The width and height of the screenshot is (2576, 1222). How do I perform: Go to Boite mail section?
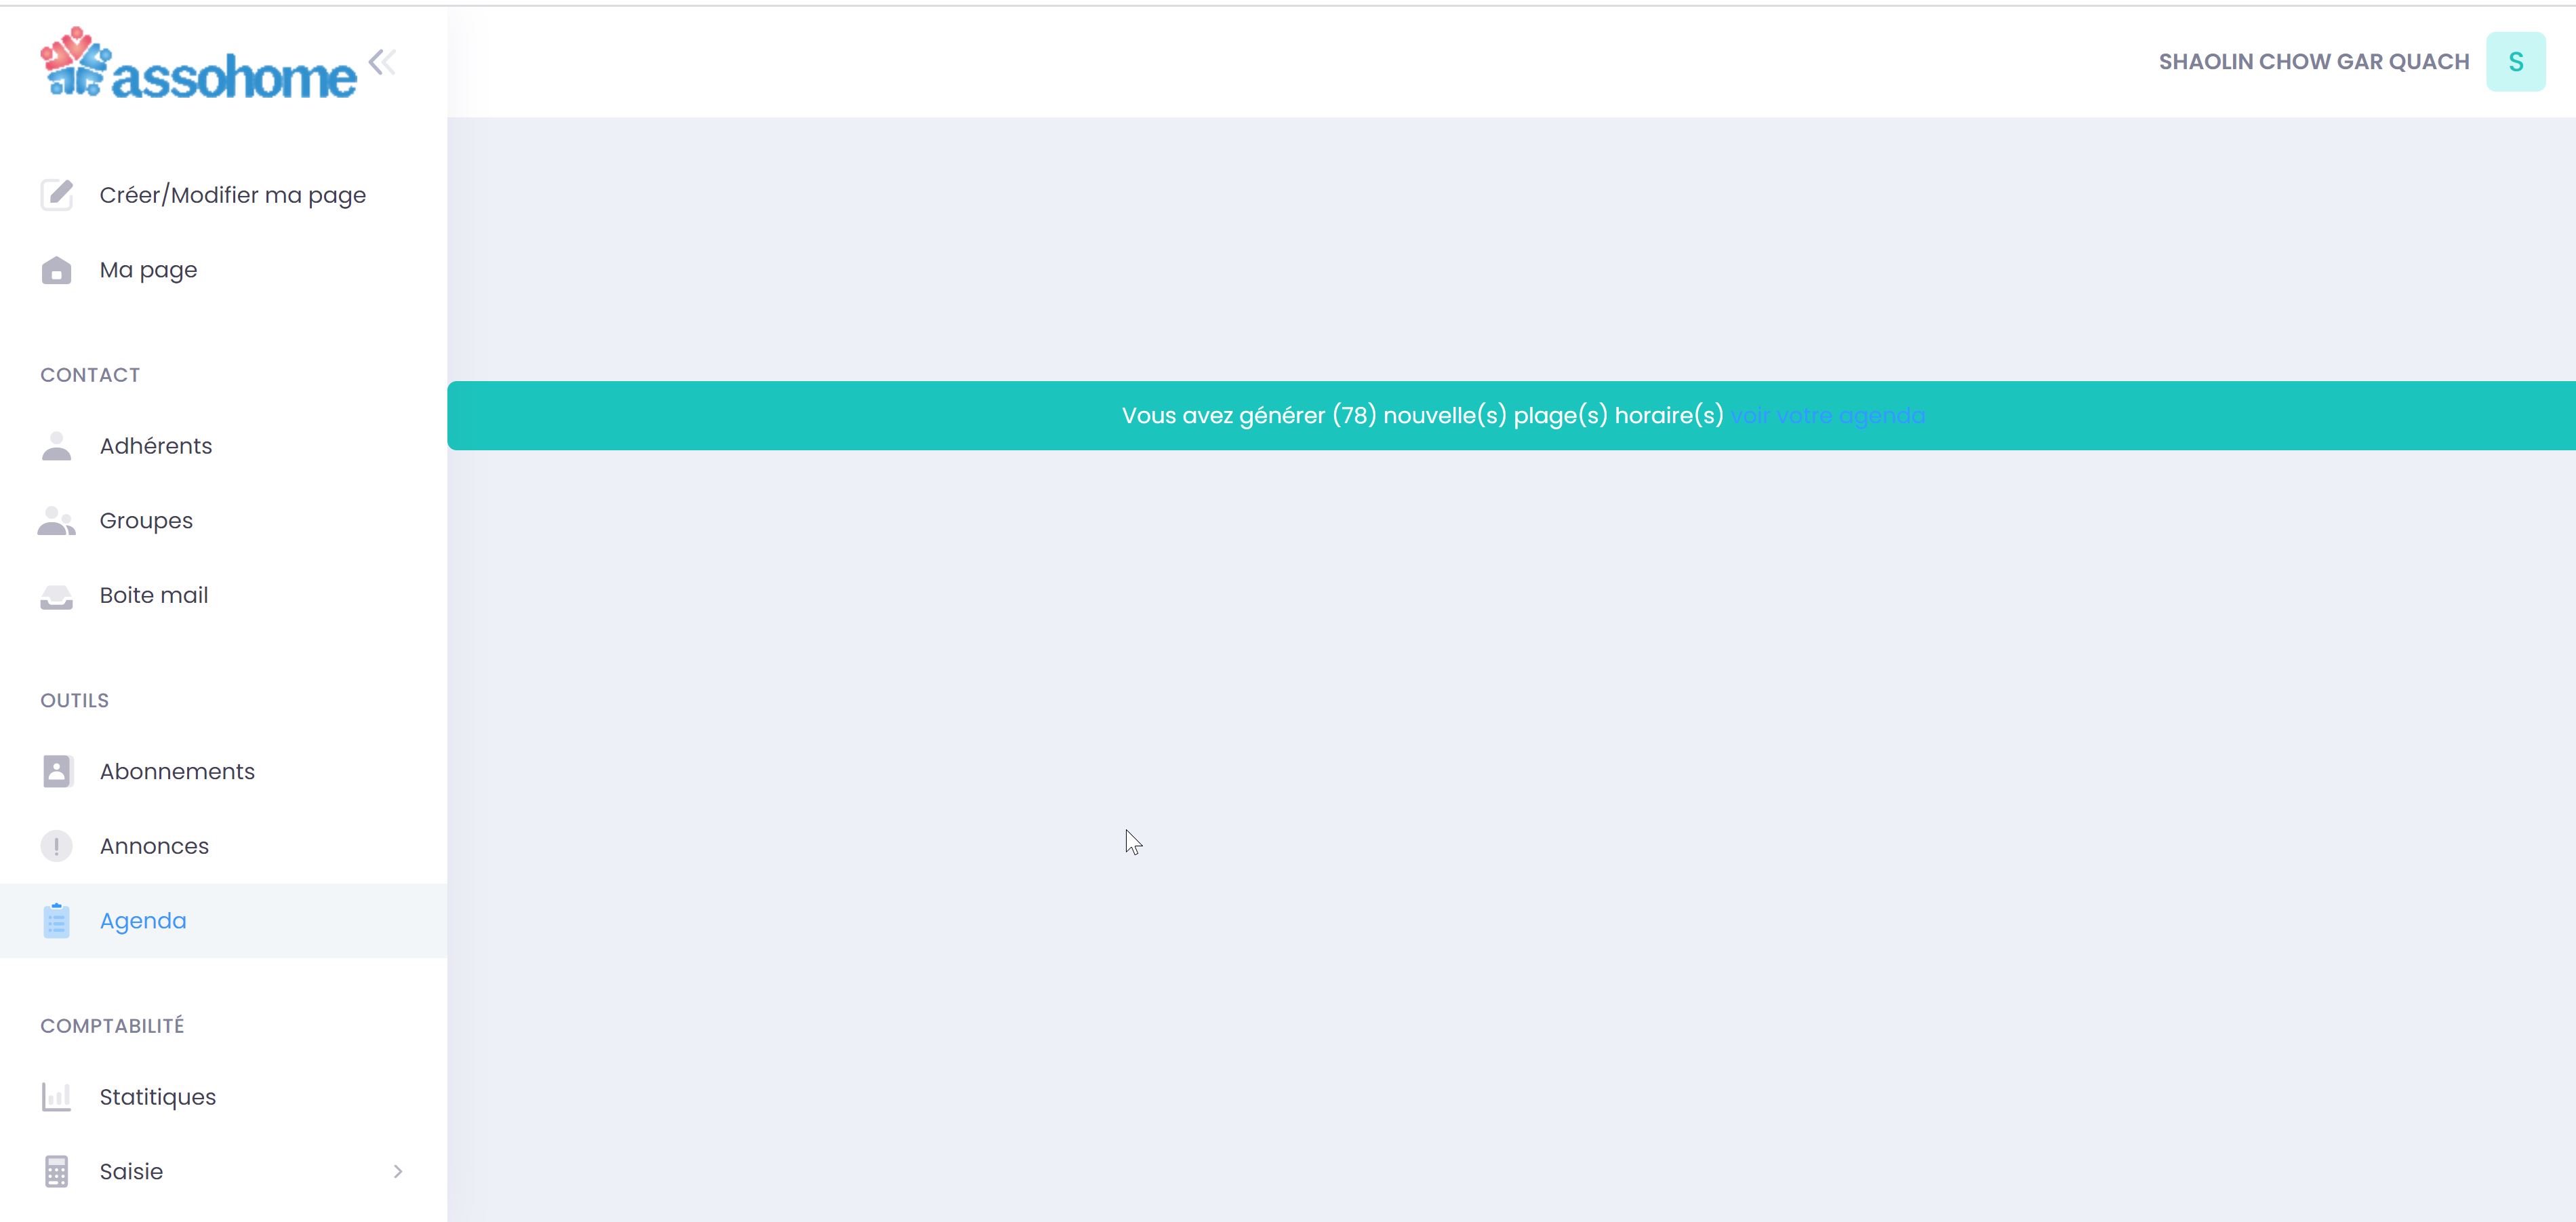click(x=154, y=596)
